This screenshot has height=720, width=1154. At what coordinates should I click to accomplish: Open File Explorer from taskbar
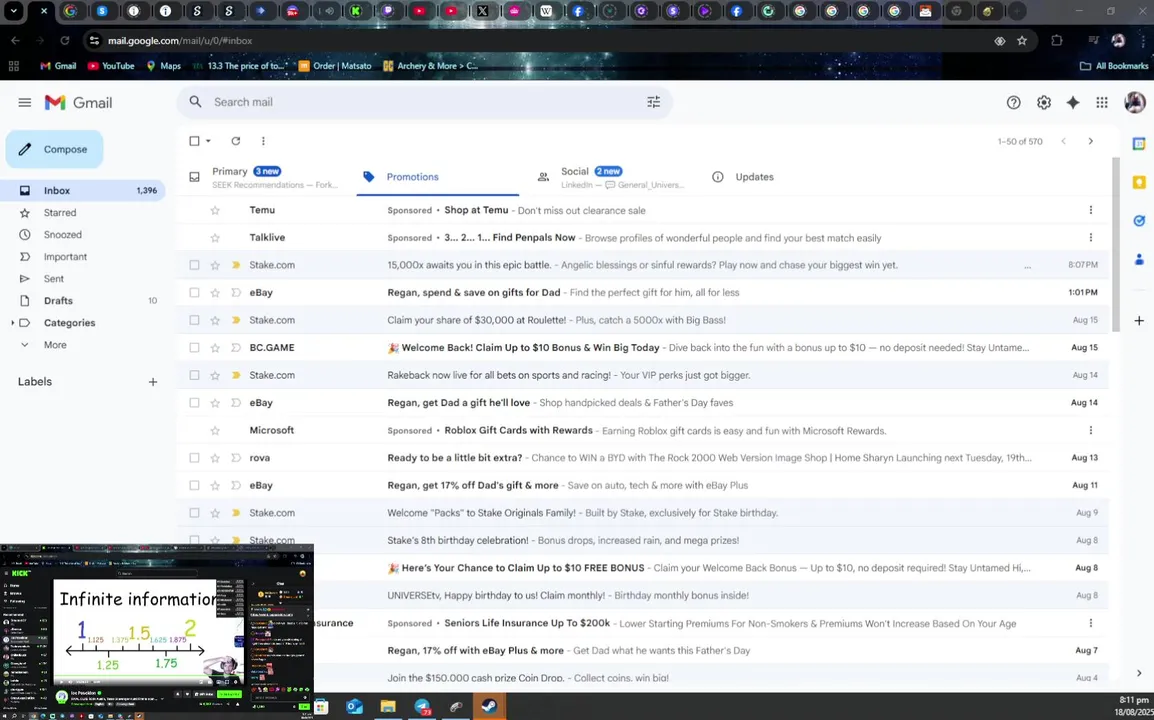click(388, 707)
